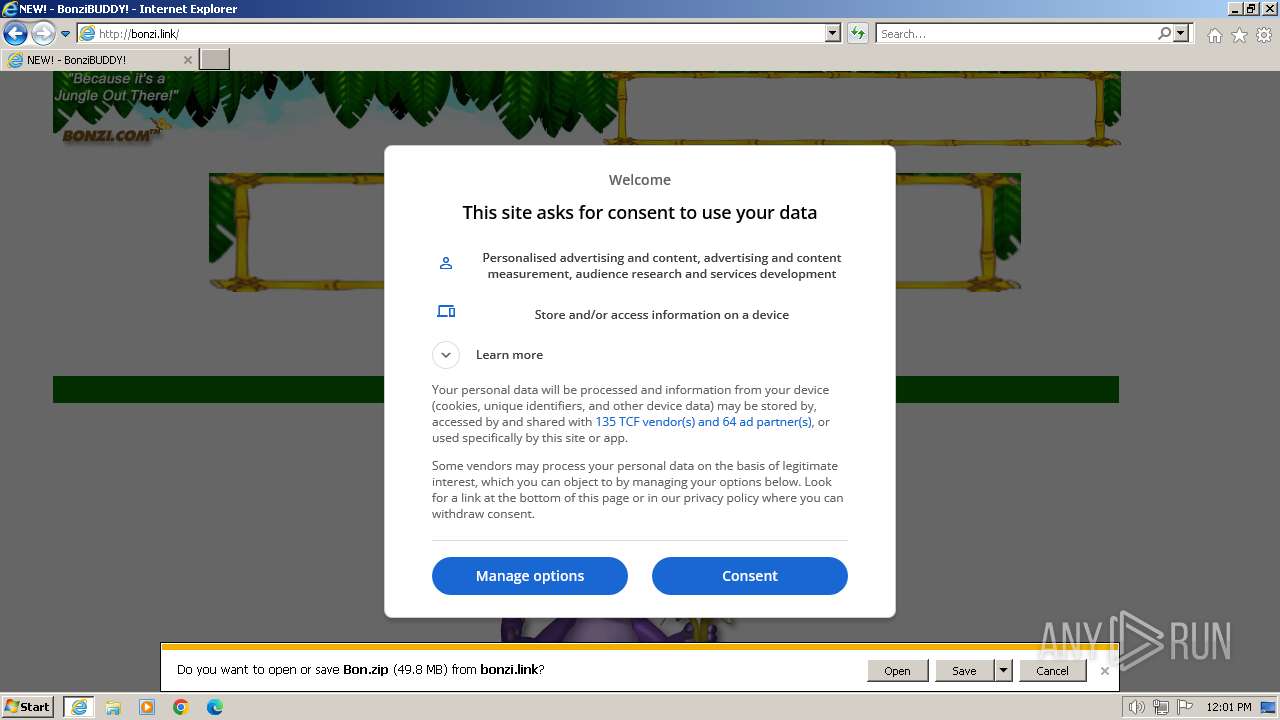Click the browser Back arrow button
This screenshot has height=720, width=1280.
15,33
